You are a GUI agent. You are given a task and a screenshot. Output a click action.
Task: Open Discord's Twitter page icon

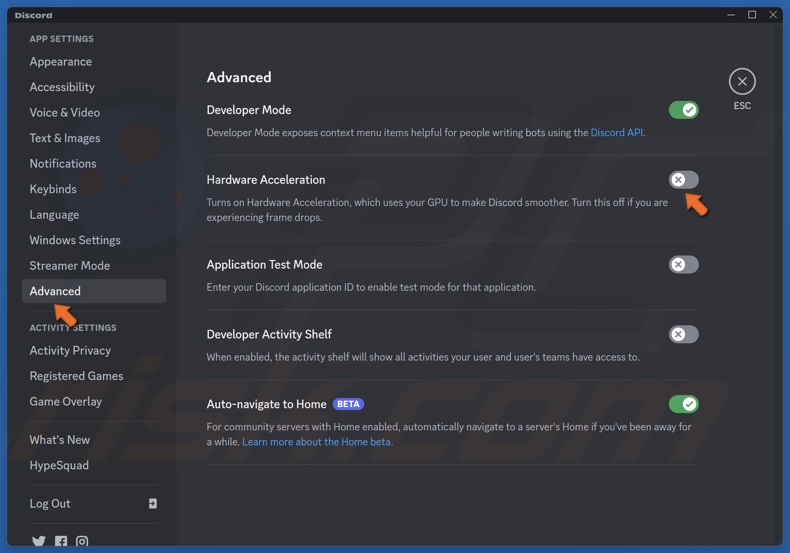click(x=39, y=541)
